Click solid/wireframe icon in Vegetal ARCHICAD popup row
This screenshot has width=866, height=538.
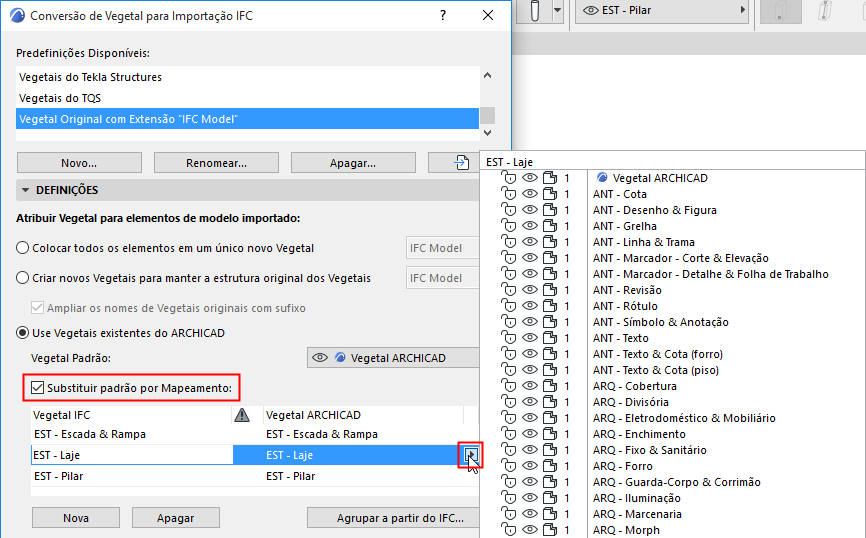(x=550, y=178)
